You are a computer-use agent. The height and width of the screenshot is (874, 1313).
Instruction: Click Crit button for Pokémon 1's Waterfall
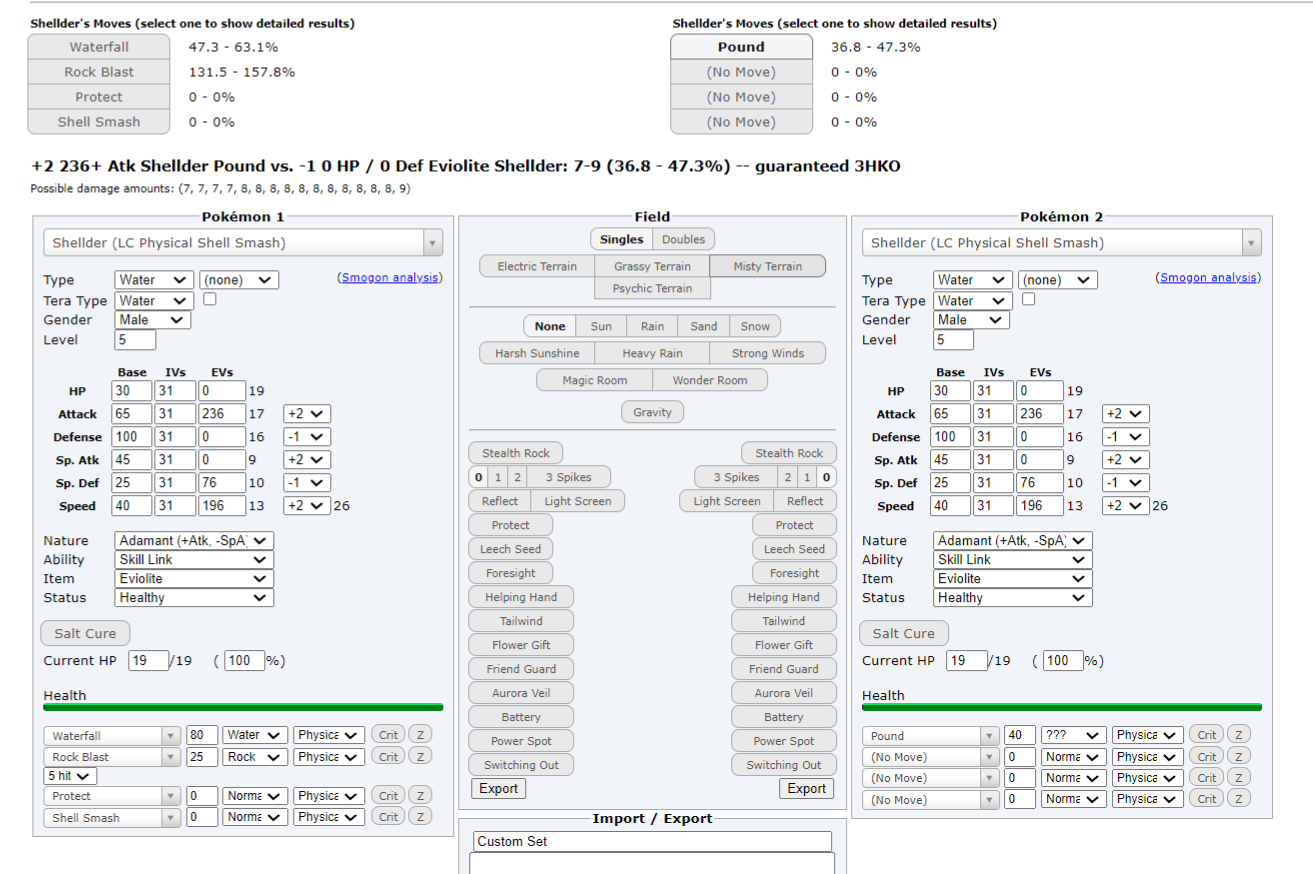point(389,735)
